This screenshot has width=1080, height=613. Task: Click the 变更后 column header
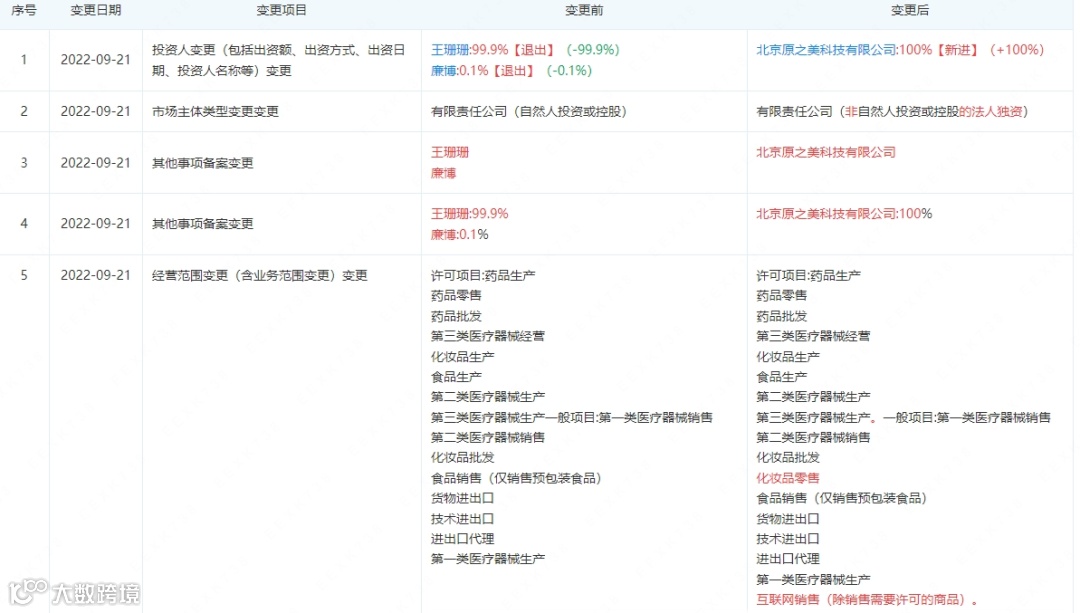click(910, 10)
